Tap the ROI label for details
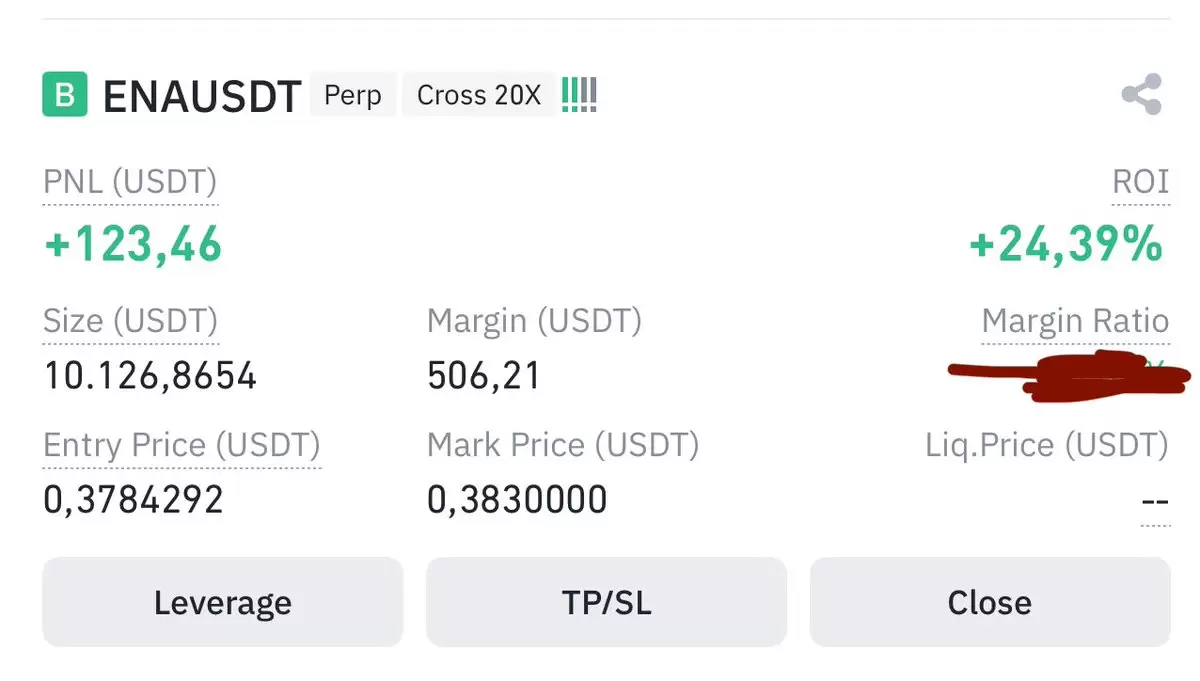 tap(1141, 182)
